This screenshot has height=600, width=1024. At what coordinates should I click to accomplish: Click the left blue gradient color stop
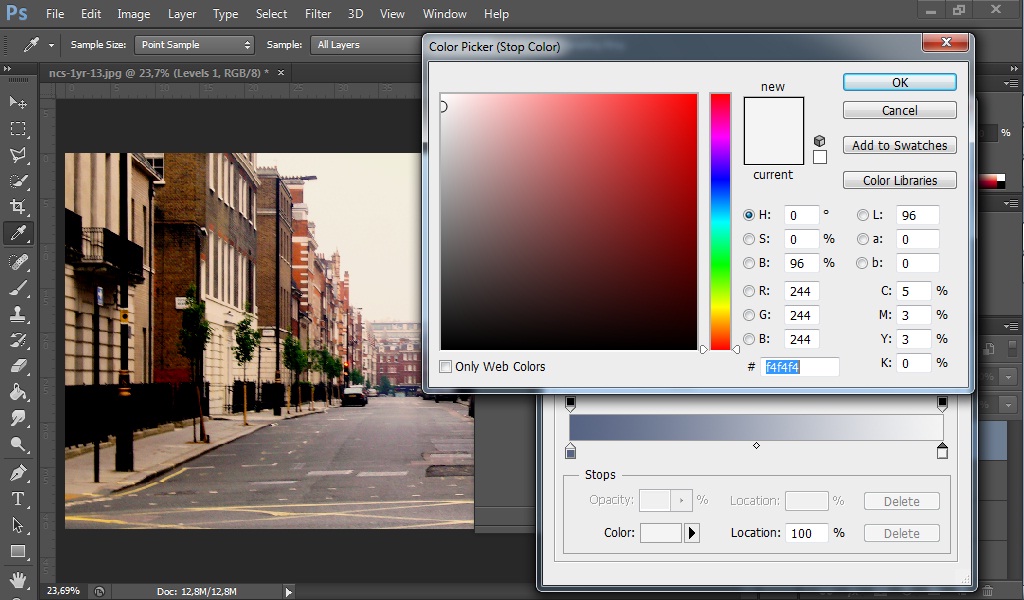pos(570,453)
